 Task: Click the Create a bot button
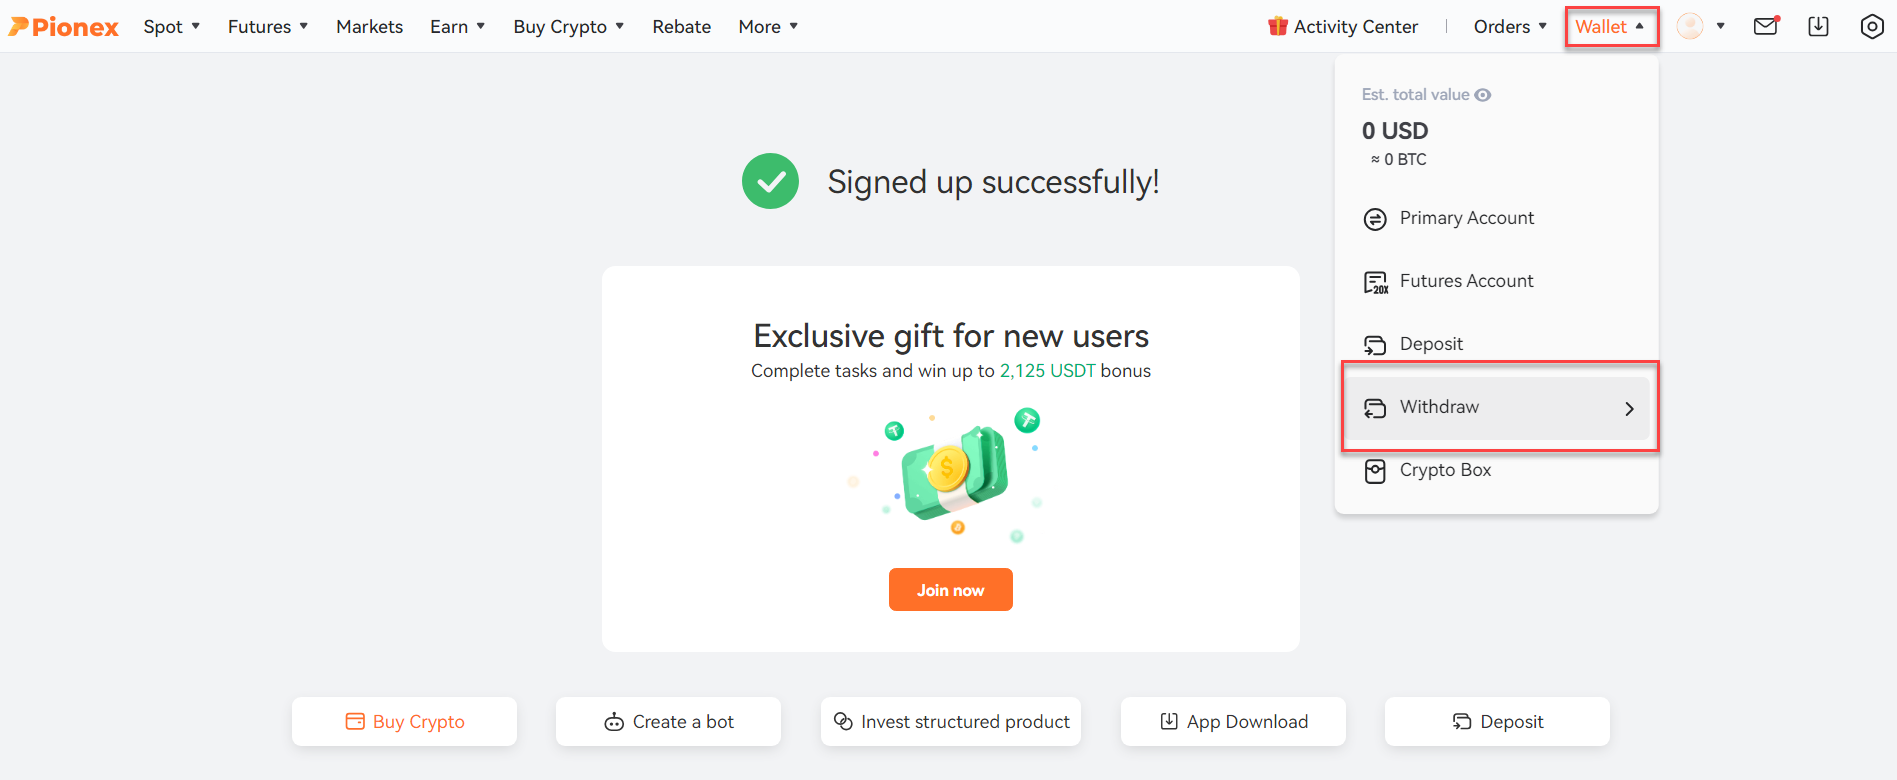pos(668,722)
